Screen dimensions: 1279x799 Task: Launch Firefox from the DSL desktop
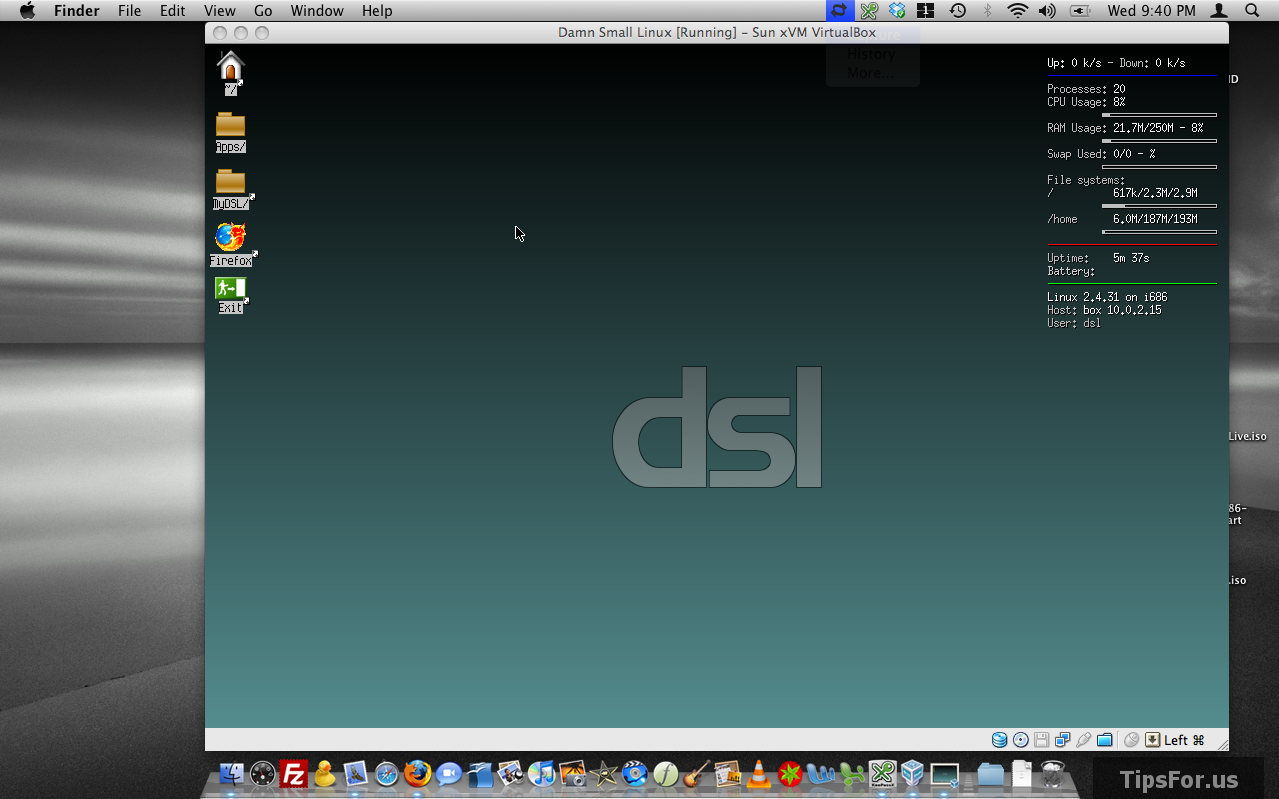click(230, 238)
